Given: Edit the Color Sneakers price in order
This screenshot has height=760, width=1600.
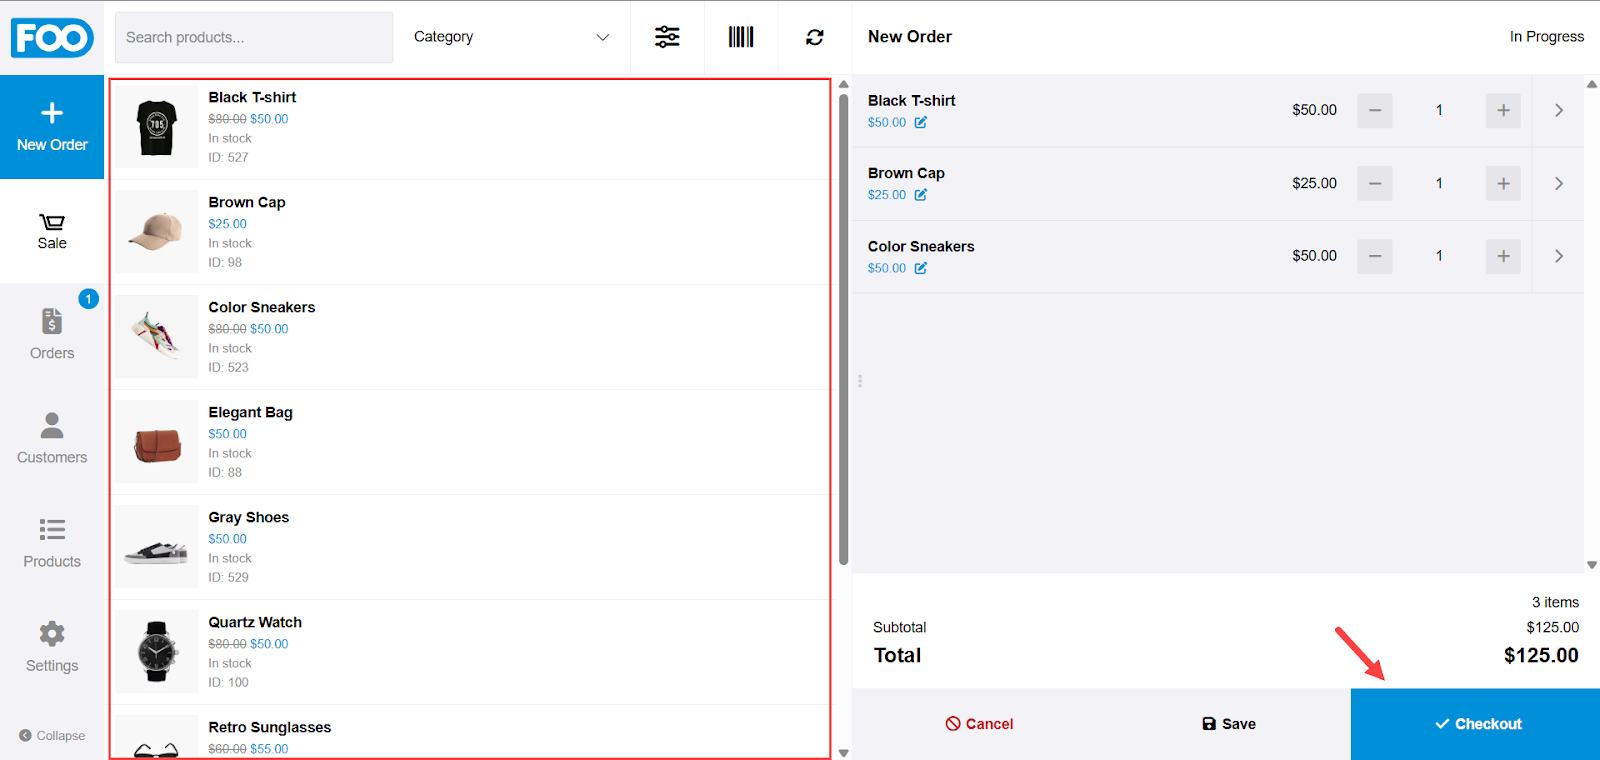Looking at the screenshot, I should [921, 268].
